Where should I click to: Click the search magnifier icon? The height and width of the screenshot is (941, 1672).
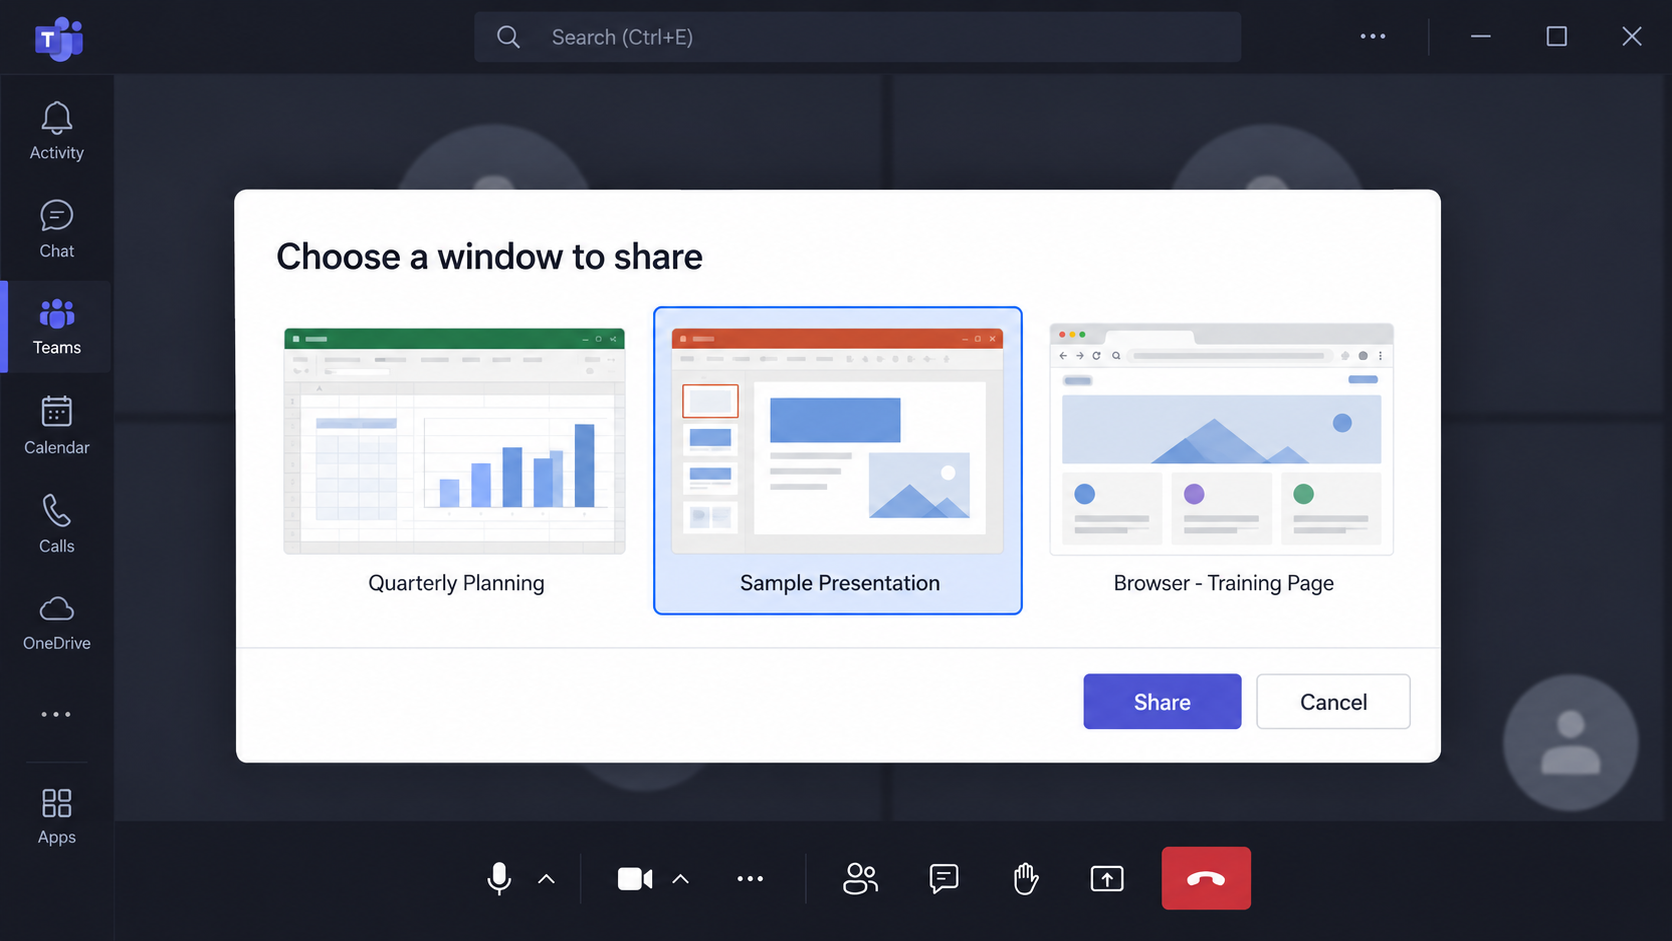point(508,37)
